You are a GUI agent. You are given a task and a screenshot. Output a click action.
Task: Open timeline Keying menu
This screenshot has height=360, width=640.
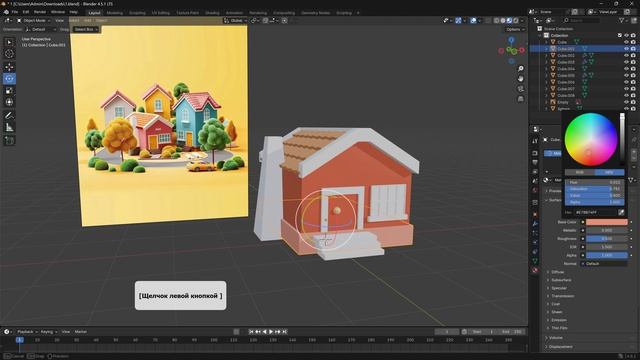pos(49,332)
